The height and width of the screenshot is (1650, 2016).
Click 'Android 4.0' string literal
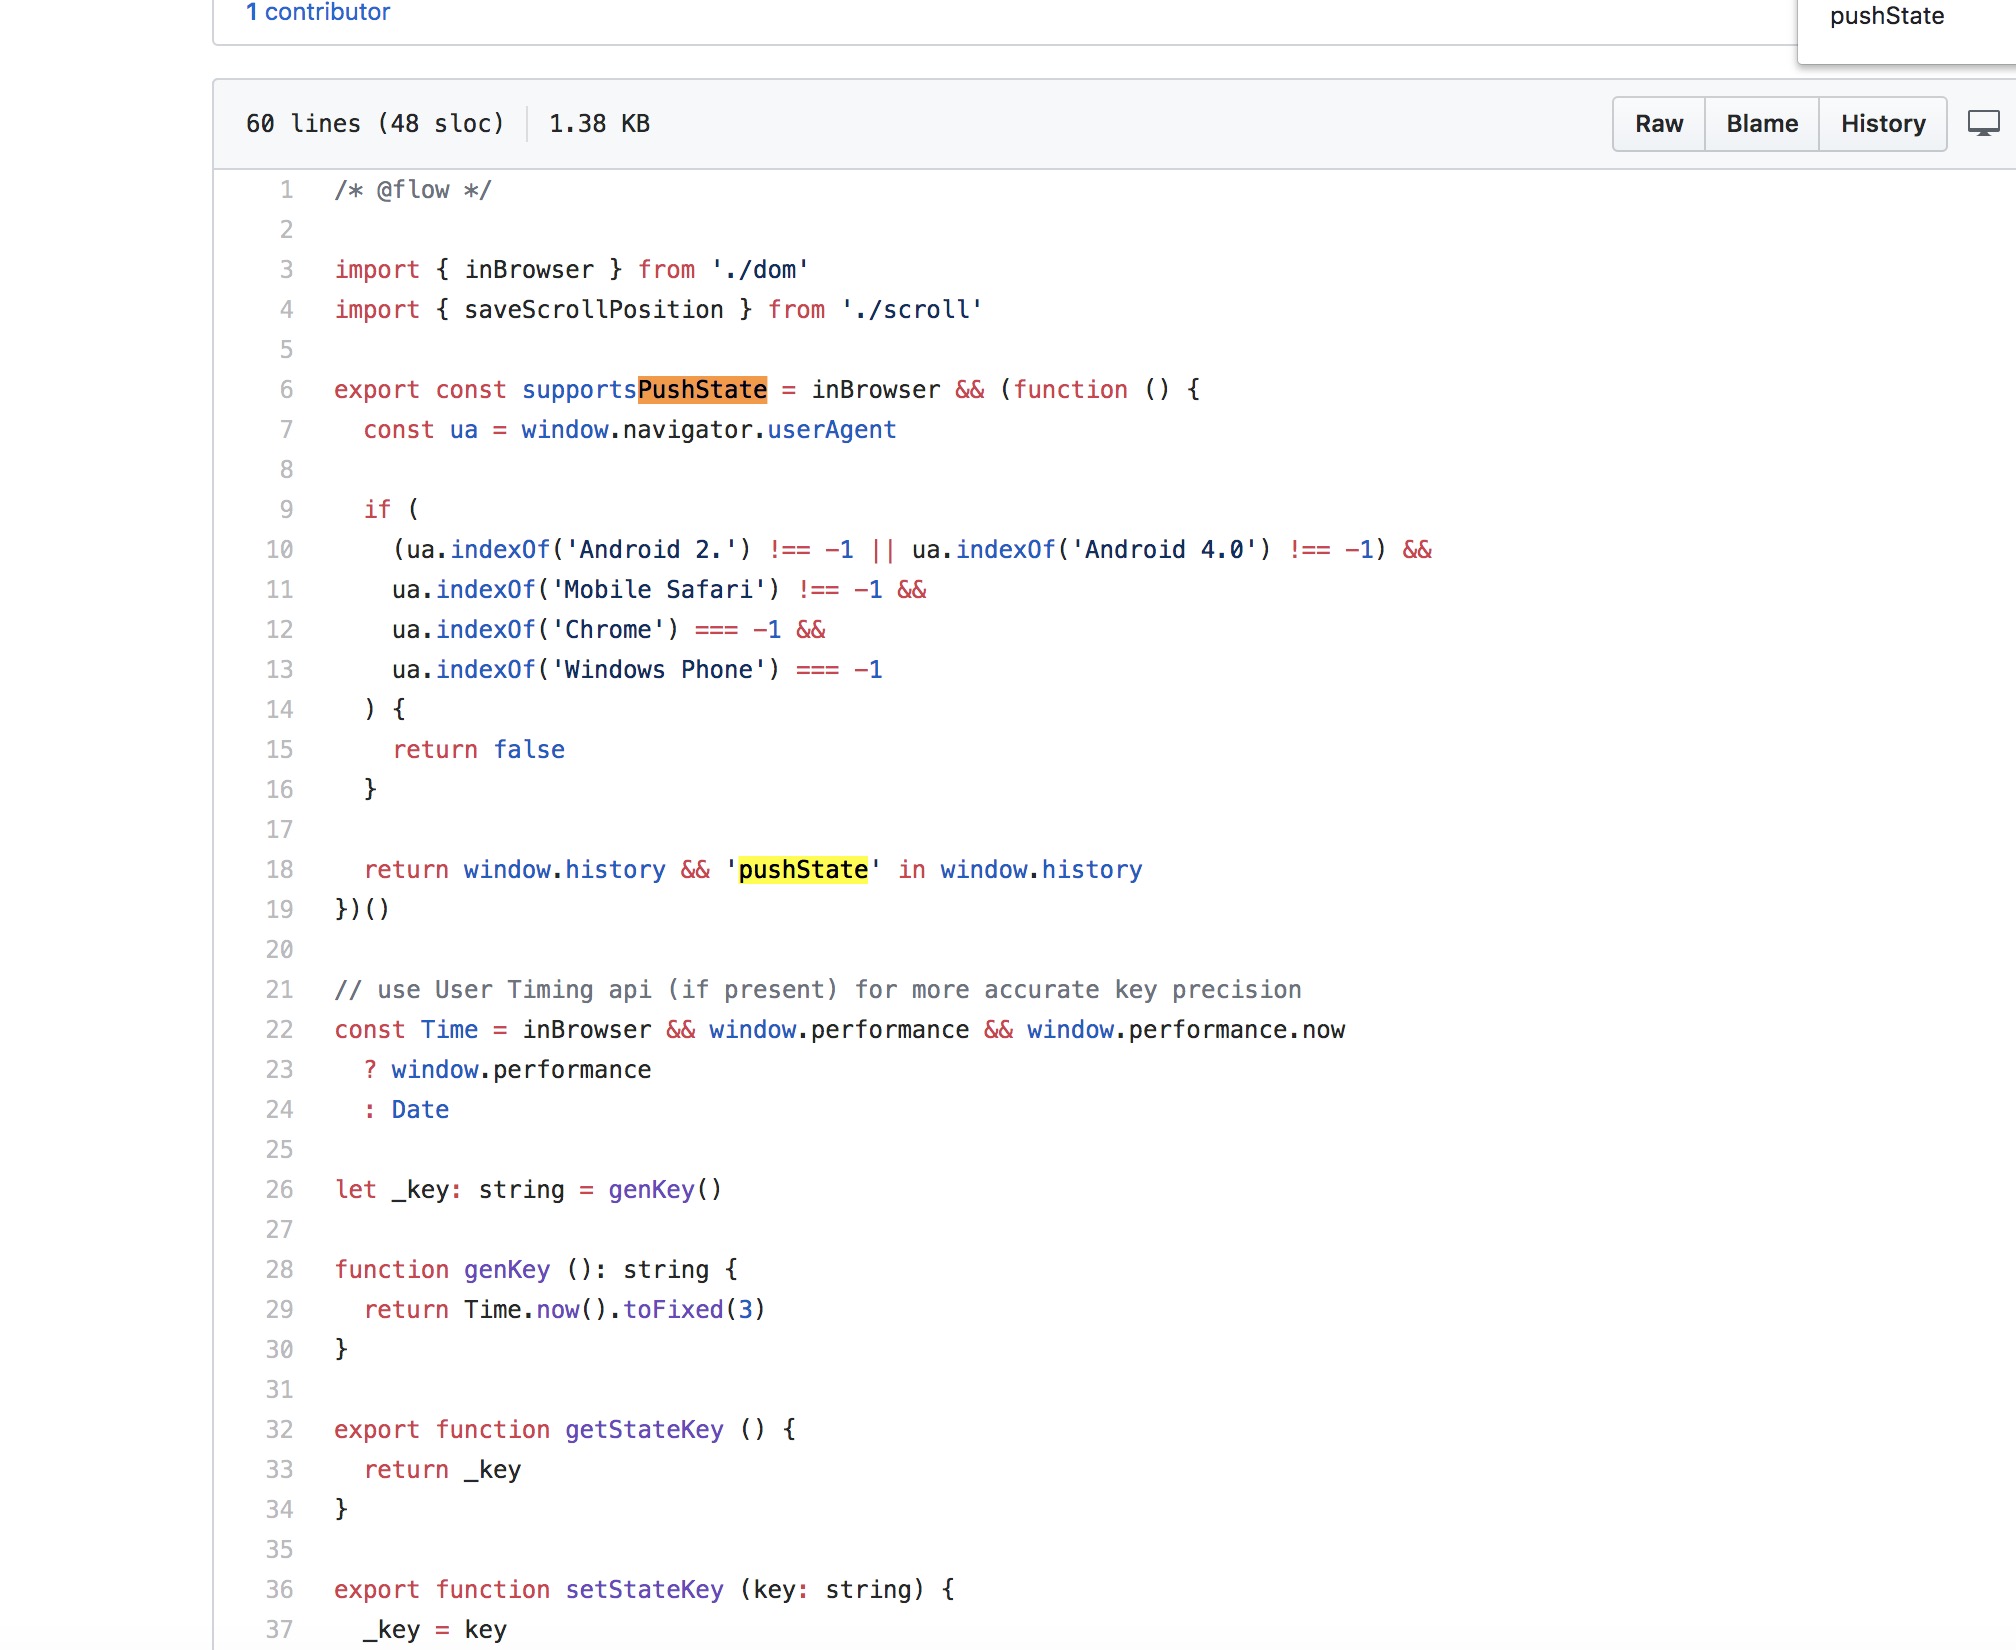pyautogui.click(x=1164, y=549)
